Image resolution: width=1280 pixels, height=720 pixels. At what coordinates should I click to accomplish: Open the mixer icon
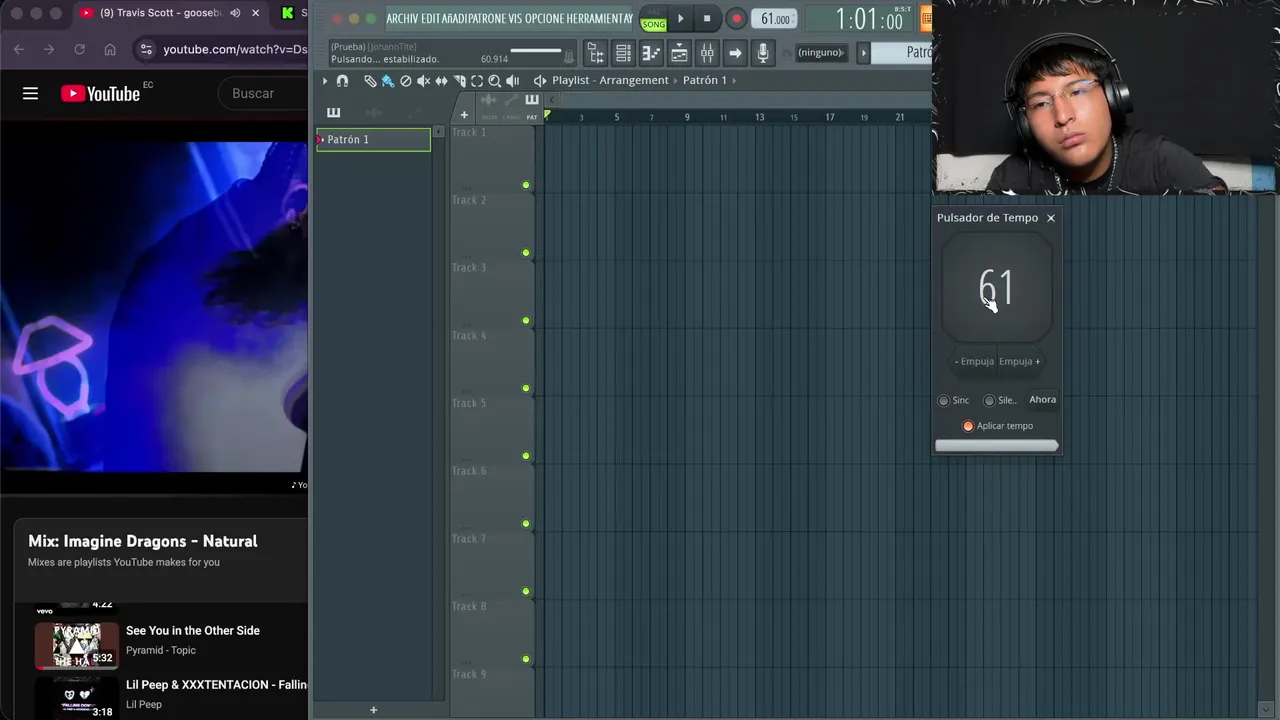(x=707, y=53)
